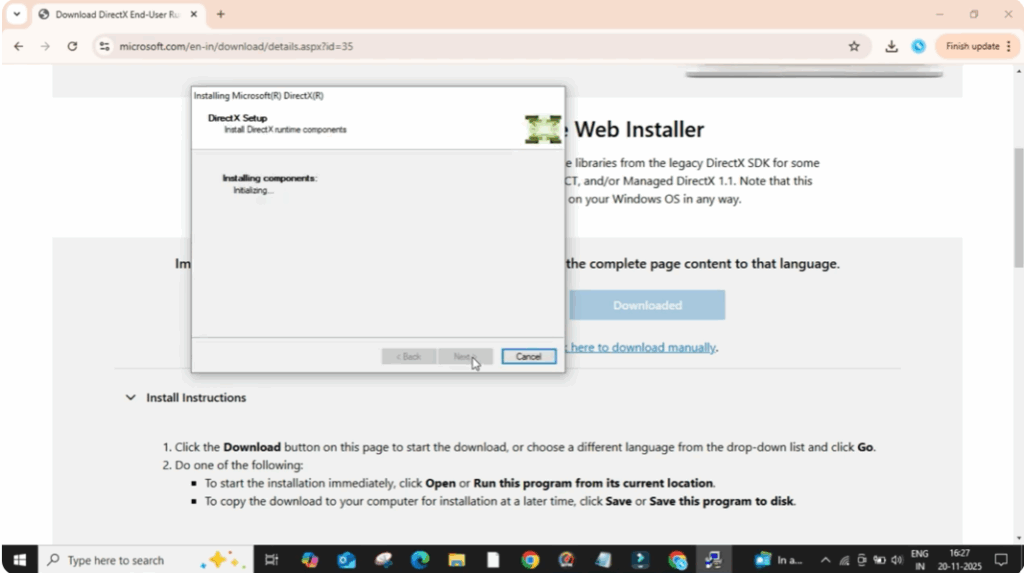Click the disabled Back button in DirectX Setup
Screen dimensions: 1024x573
[408, 357]
